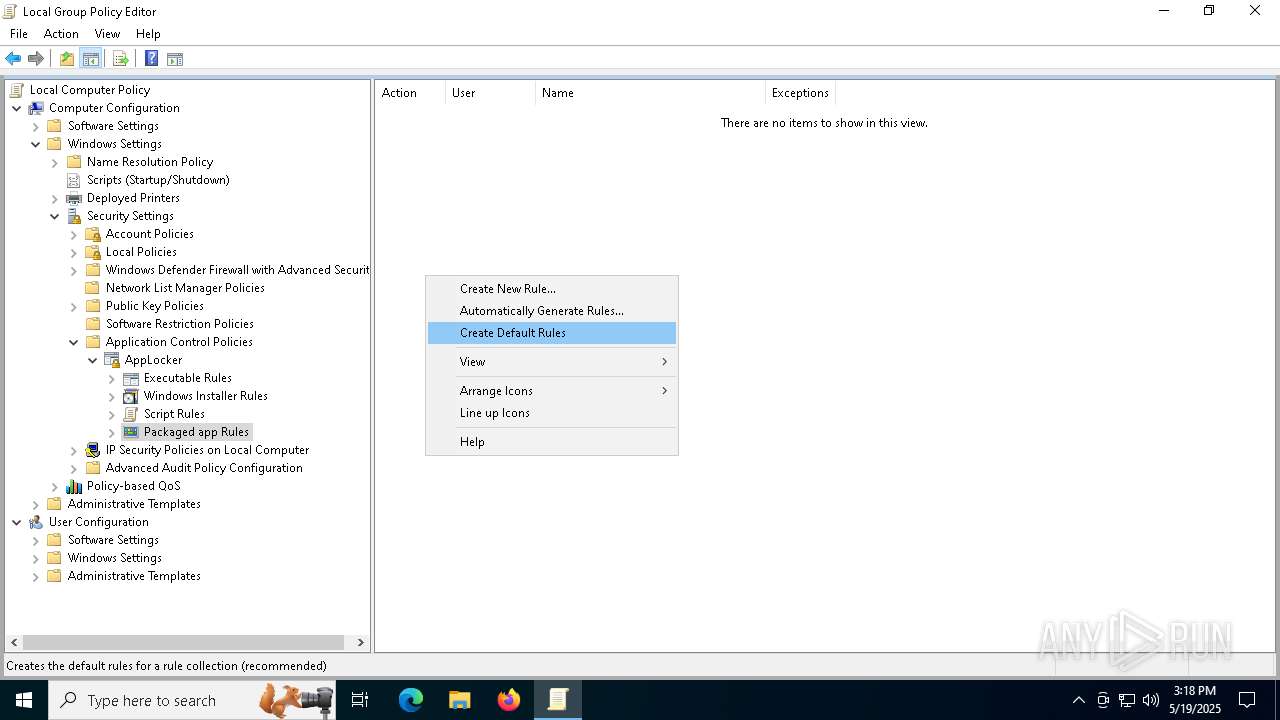Collapse the Application Control Policies node
1280x720 pixels.
pos(73,342)
